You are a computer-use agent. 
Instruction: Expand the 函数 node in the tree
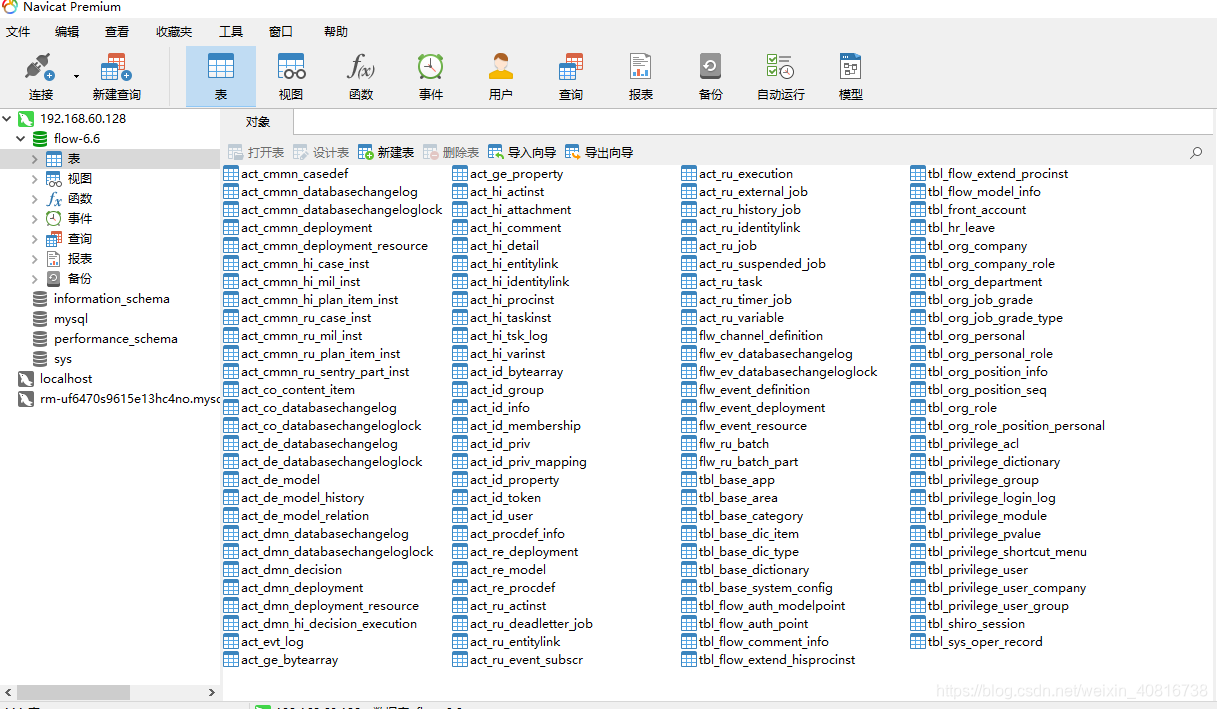point(35,199)
